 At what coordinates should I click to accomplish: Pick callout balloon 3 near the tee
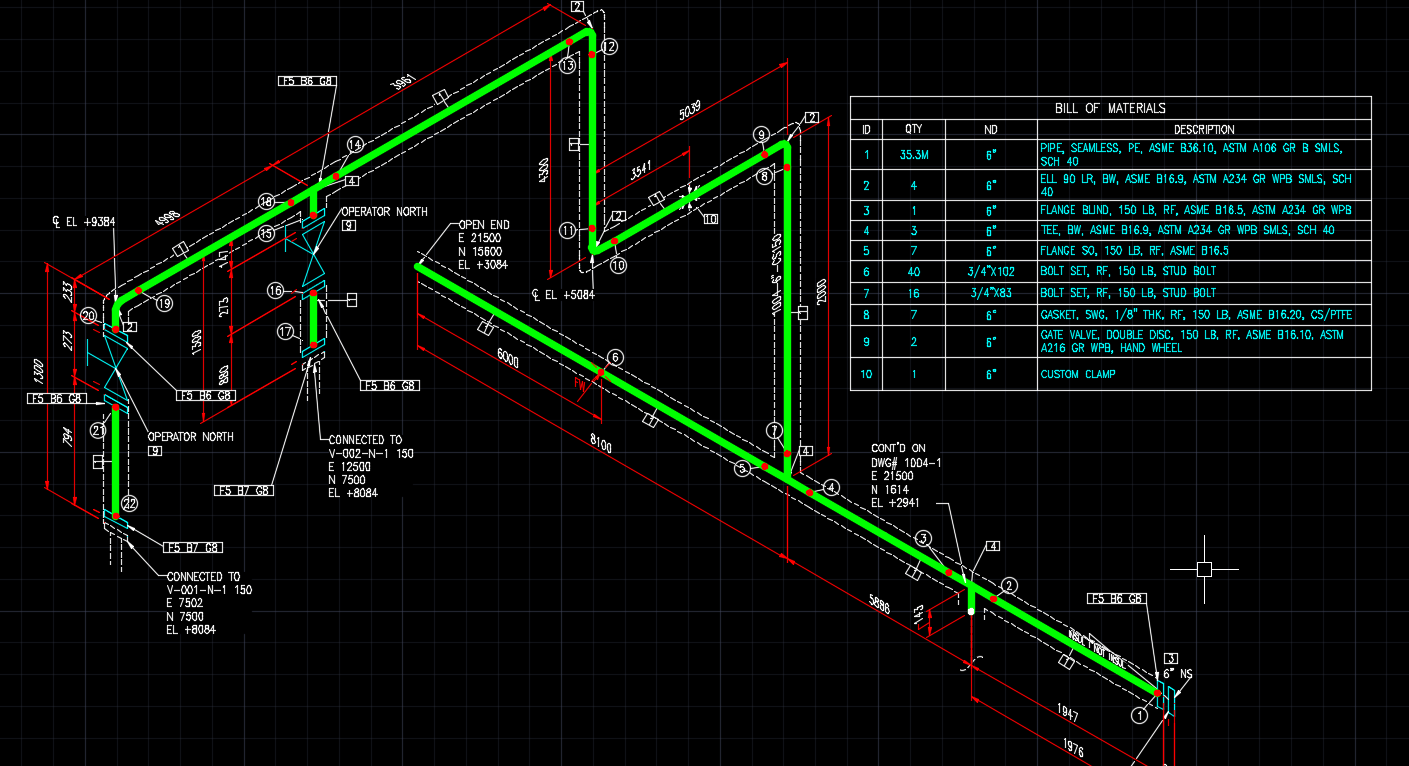[924, 538]
